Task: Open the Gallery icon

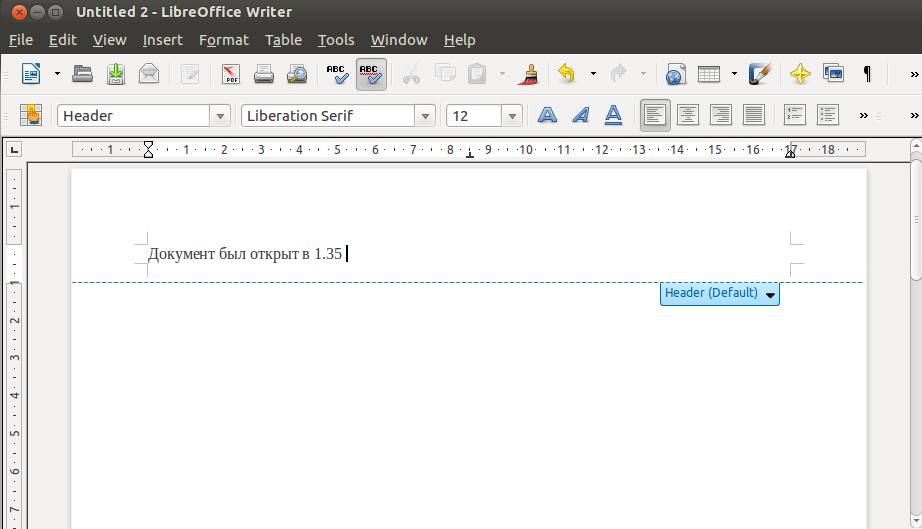Action: 834,74
